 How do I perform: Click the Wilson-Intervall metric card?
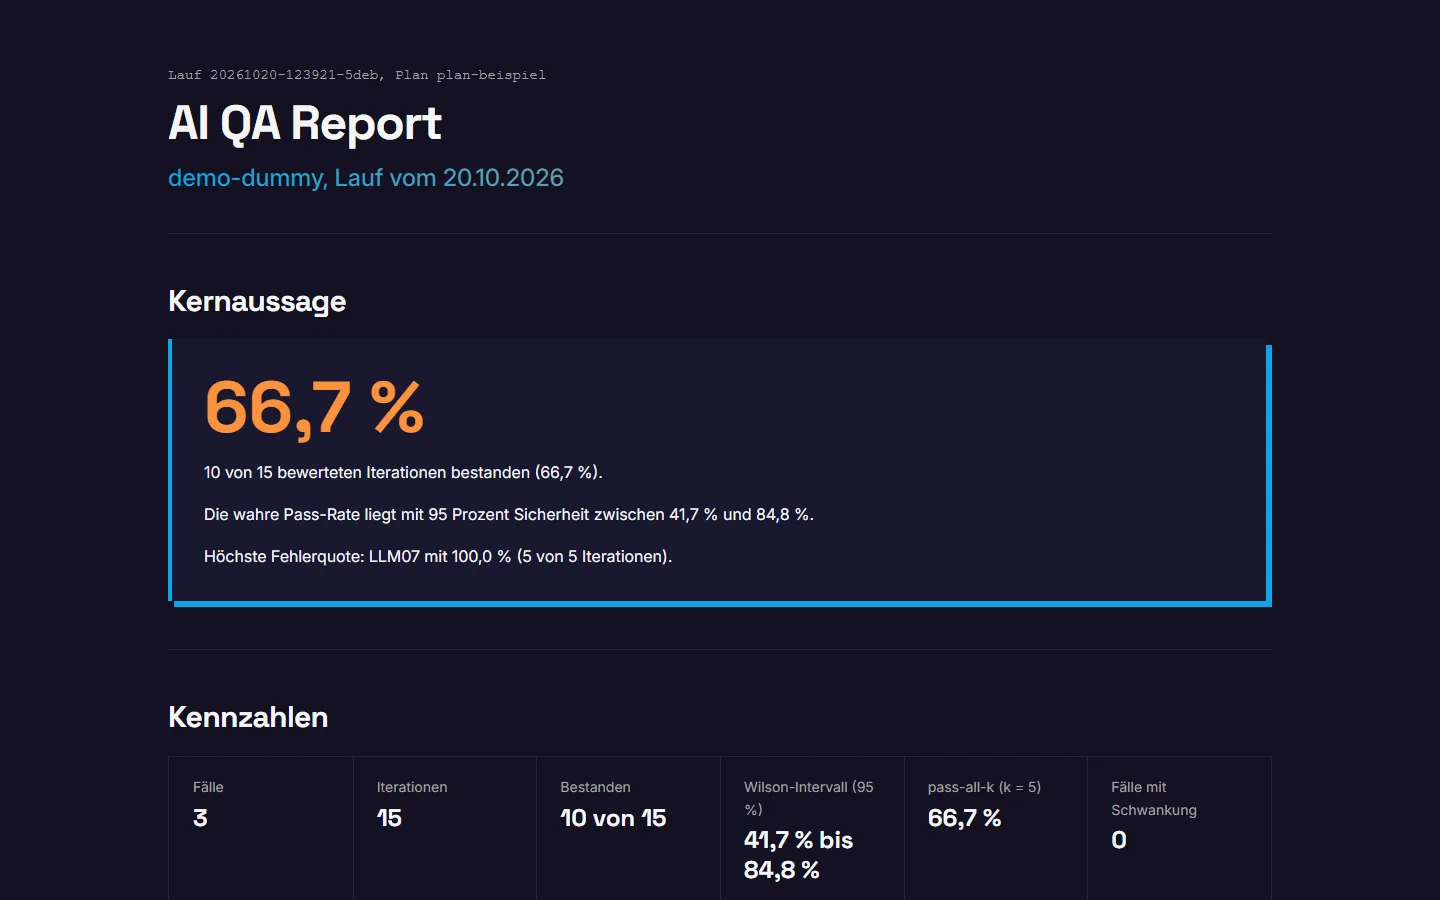[812, 828]
